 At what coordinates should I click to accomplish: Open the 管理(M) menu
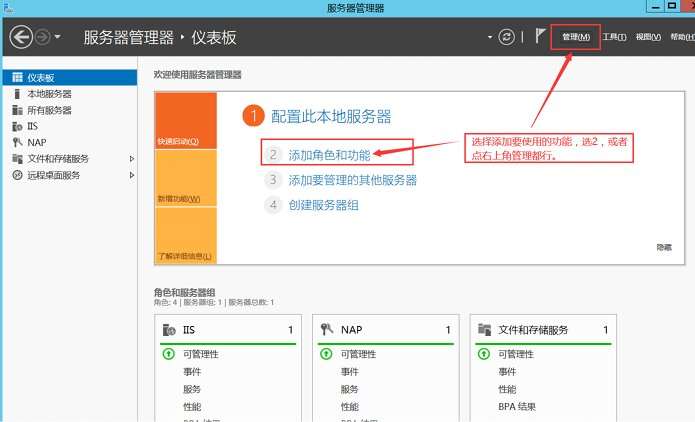(576, 37)
